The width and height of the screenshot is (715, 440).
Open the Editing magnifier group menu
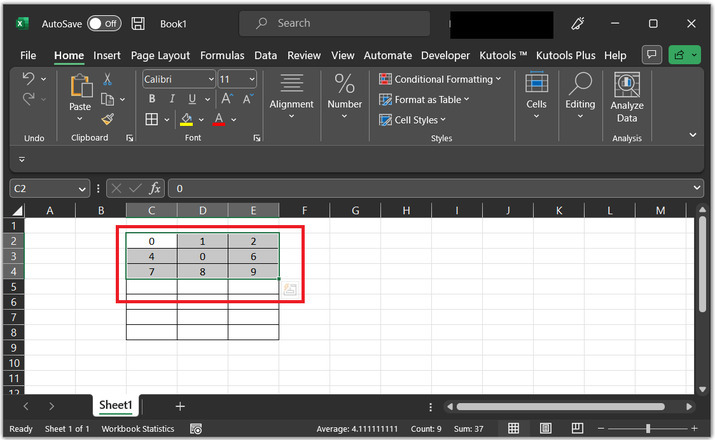[x=580, y=96]
